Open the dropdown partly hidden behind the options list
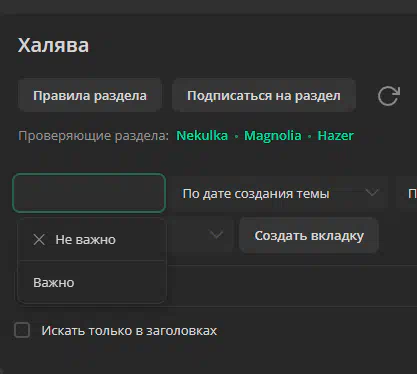Screen dimensions: 417x374 (x=200, y=235)
